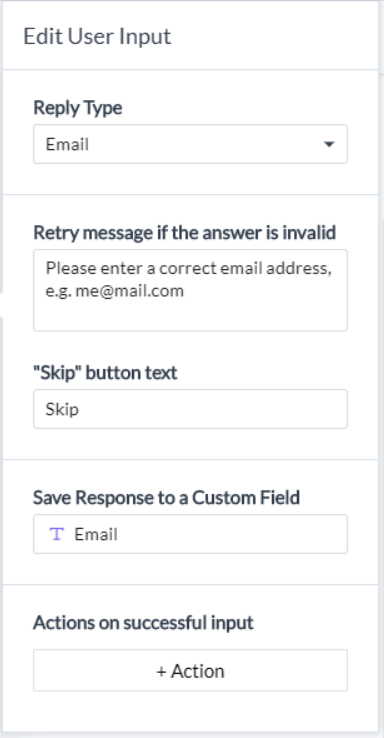Screen dimensions: 384x738
Task: Click the plus sign on the Action button
Action: 161,672
